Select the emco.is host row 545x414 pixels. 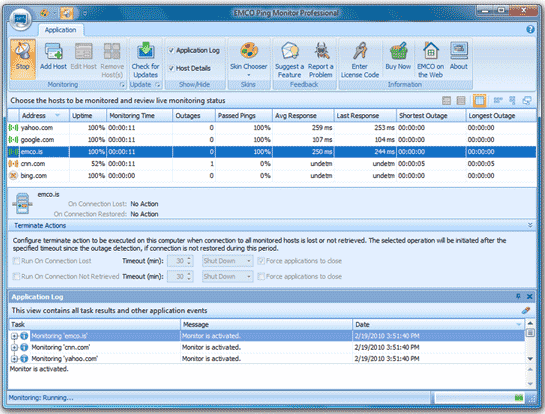pos(272,152)
